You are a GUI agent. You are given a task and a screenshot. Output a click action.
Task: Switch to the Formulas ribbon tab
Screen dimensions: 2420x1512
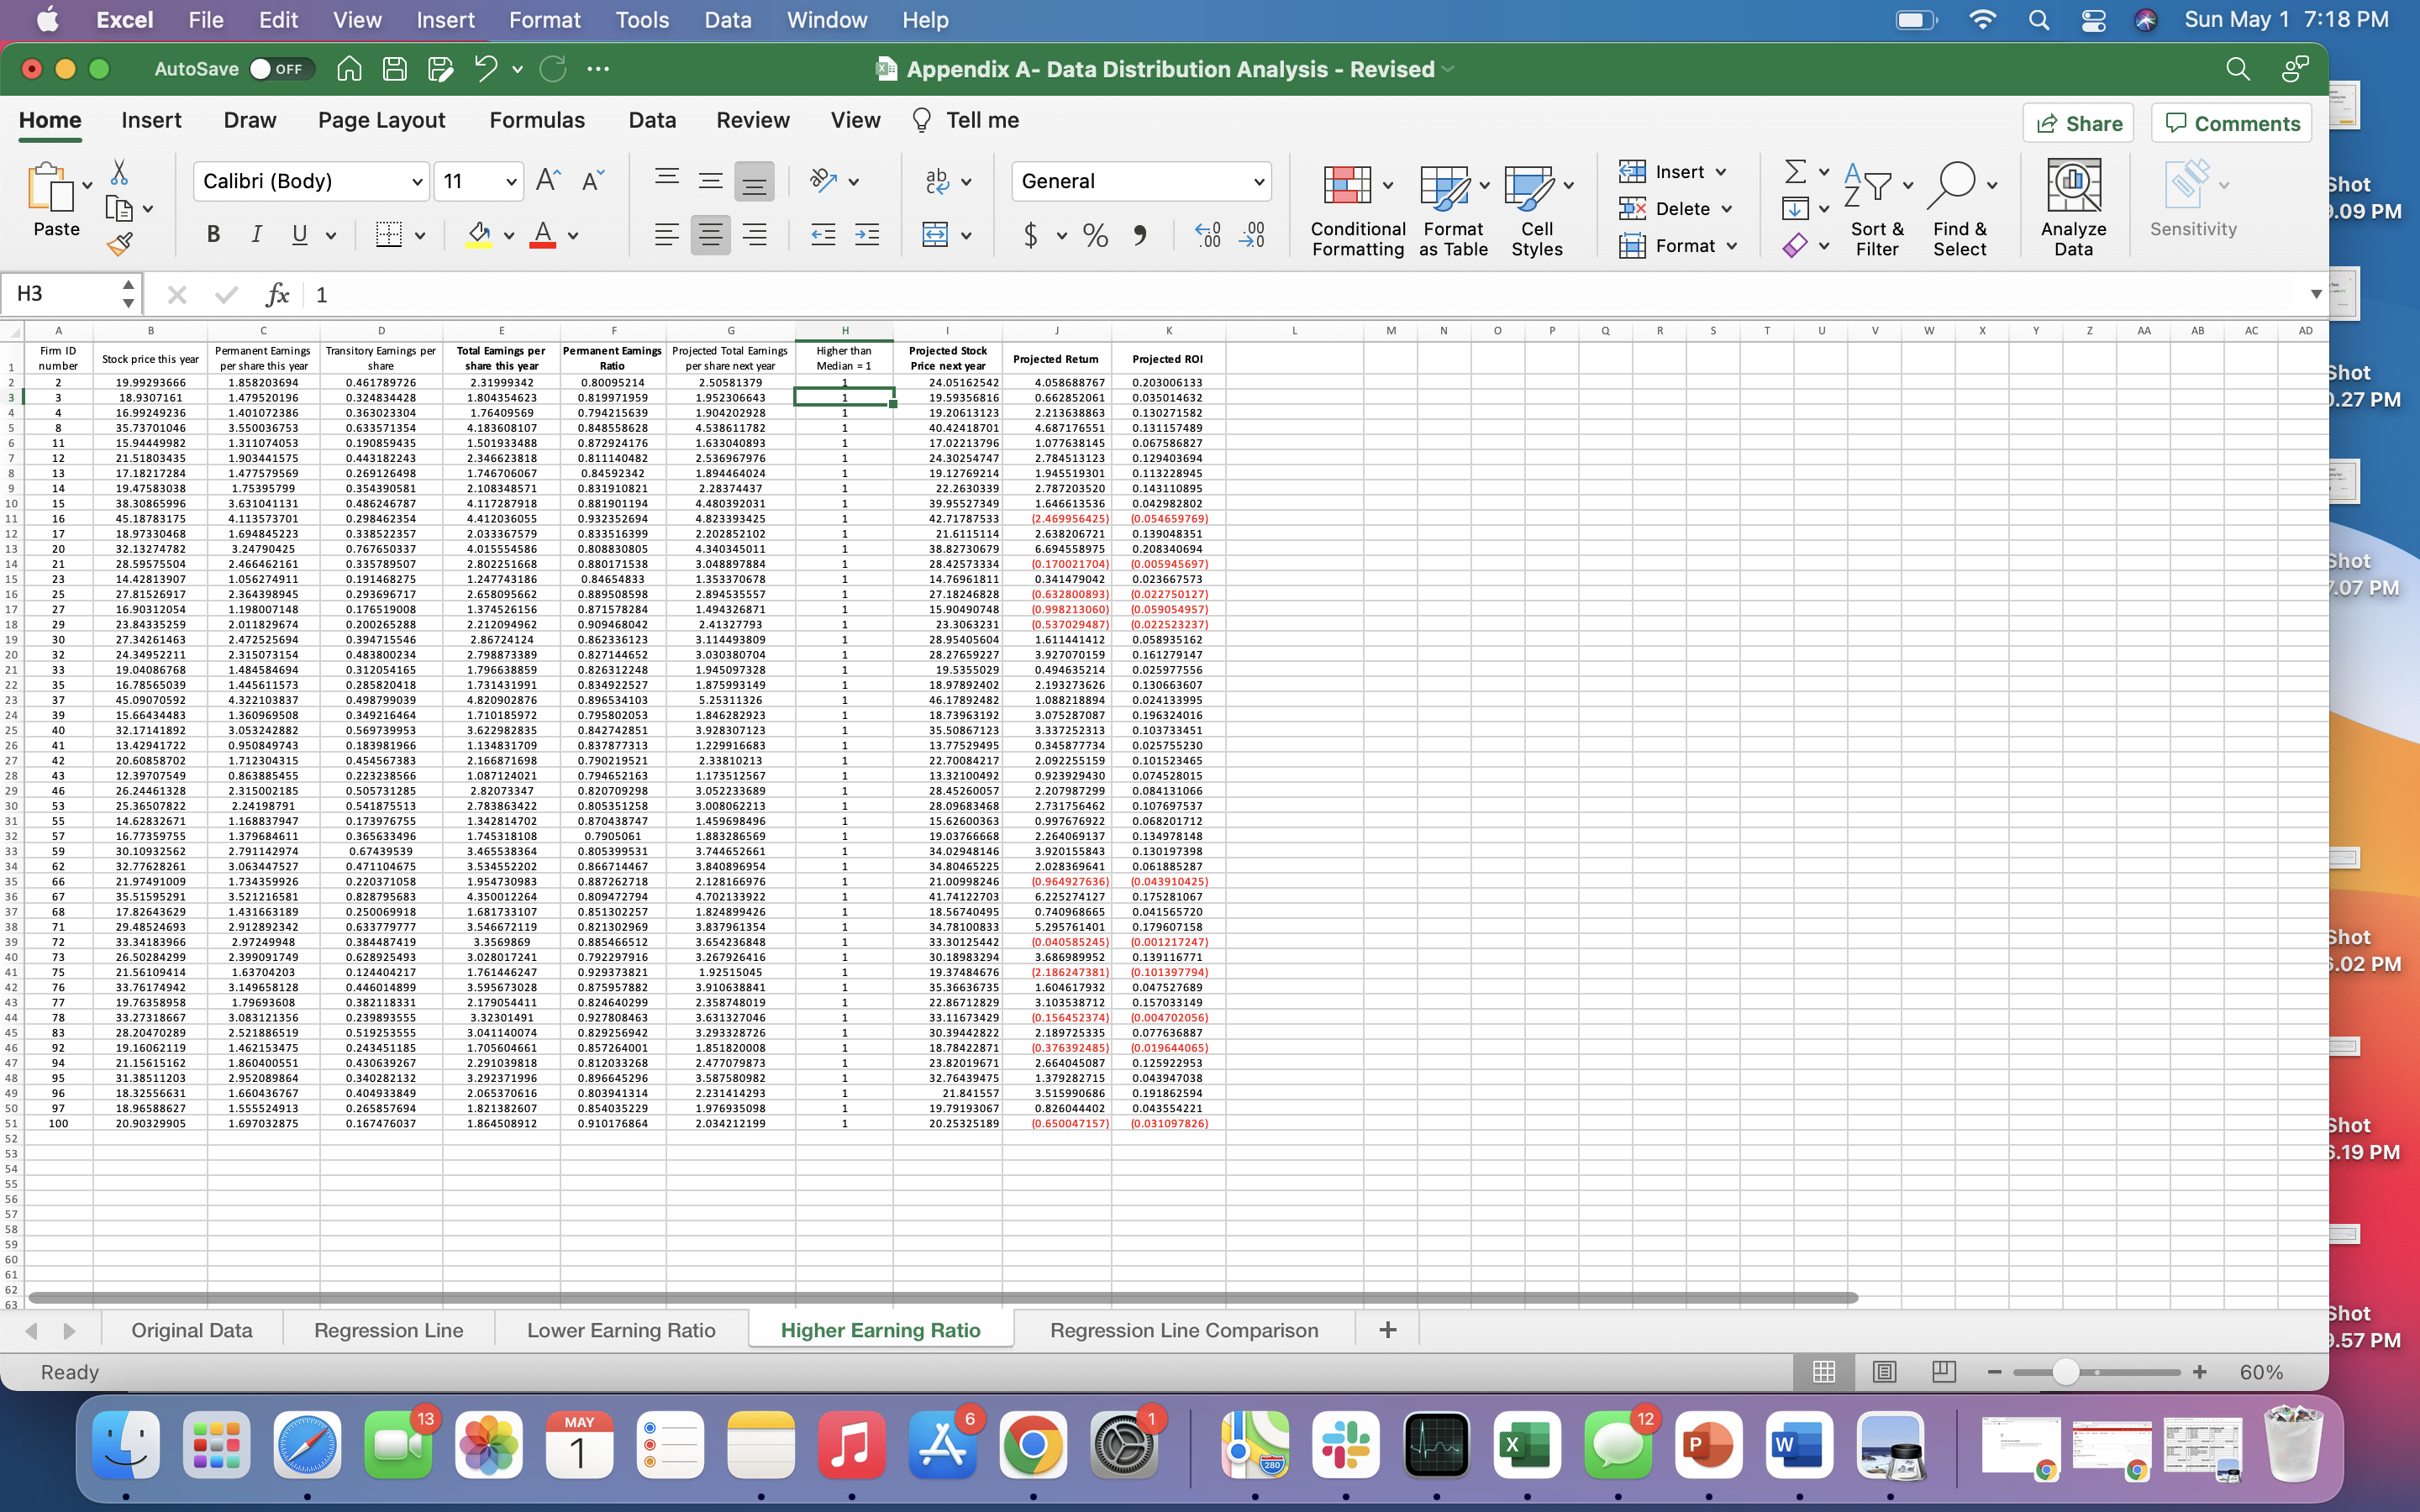[537, 120]
